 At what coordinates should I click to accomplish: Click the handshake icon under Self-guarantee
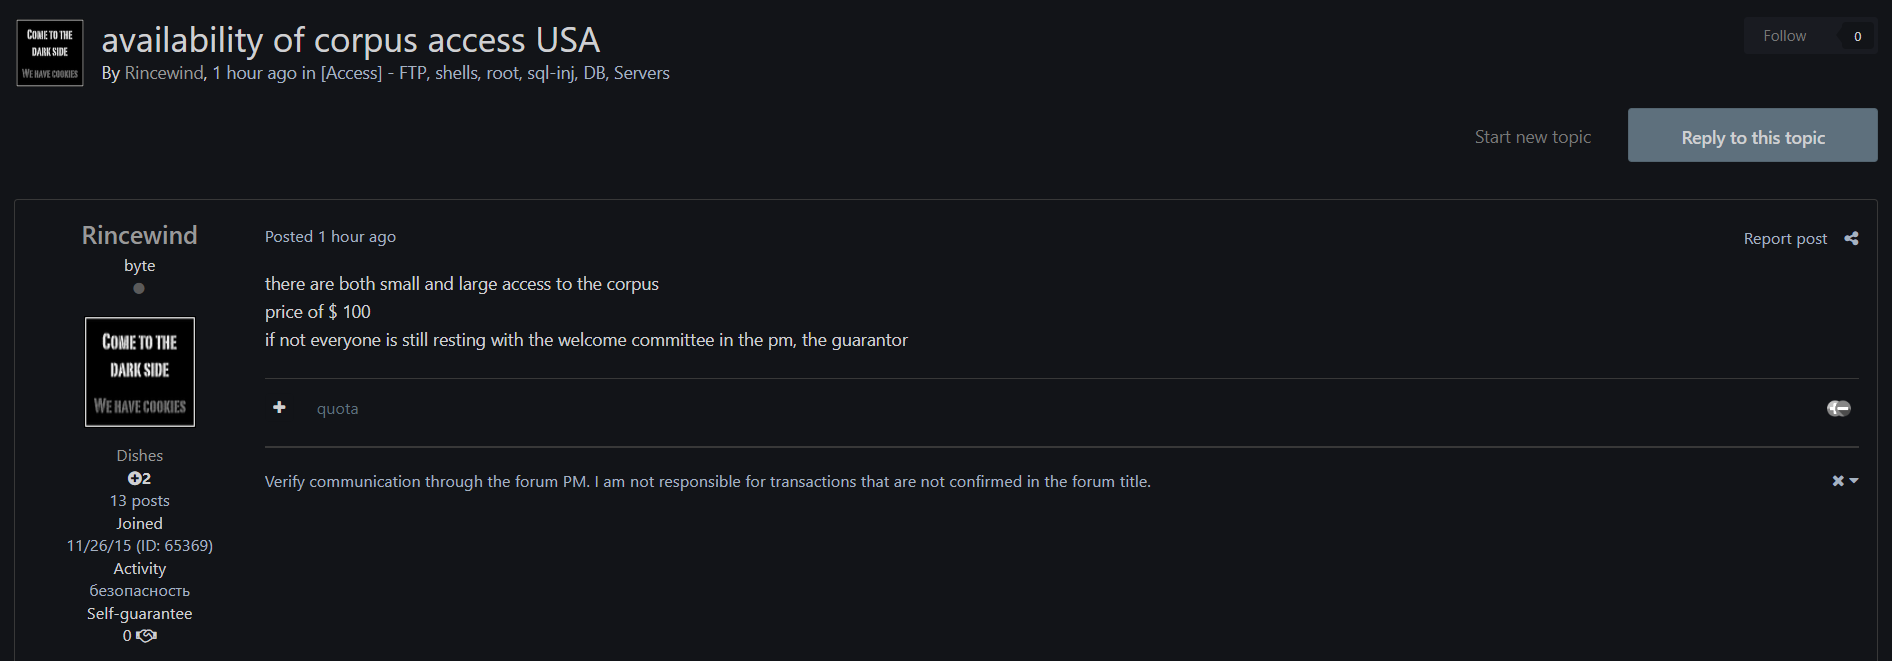click(x=146, y=636)
